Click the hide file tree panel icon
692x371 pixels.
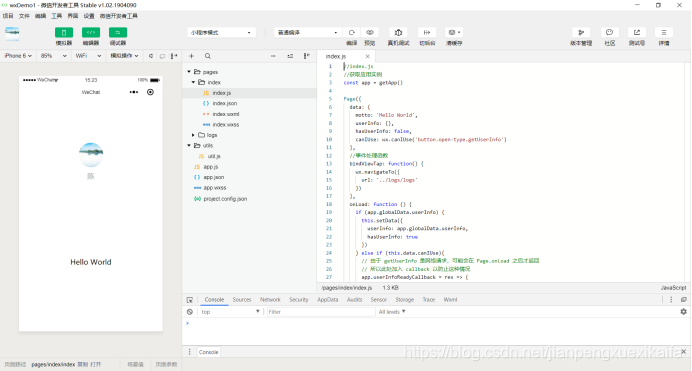click(x=307, y=56)
